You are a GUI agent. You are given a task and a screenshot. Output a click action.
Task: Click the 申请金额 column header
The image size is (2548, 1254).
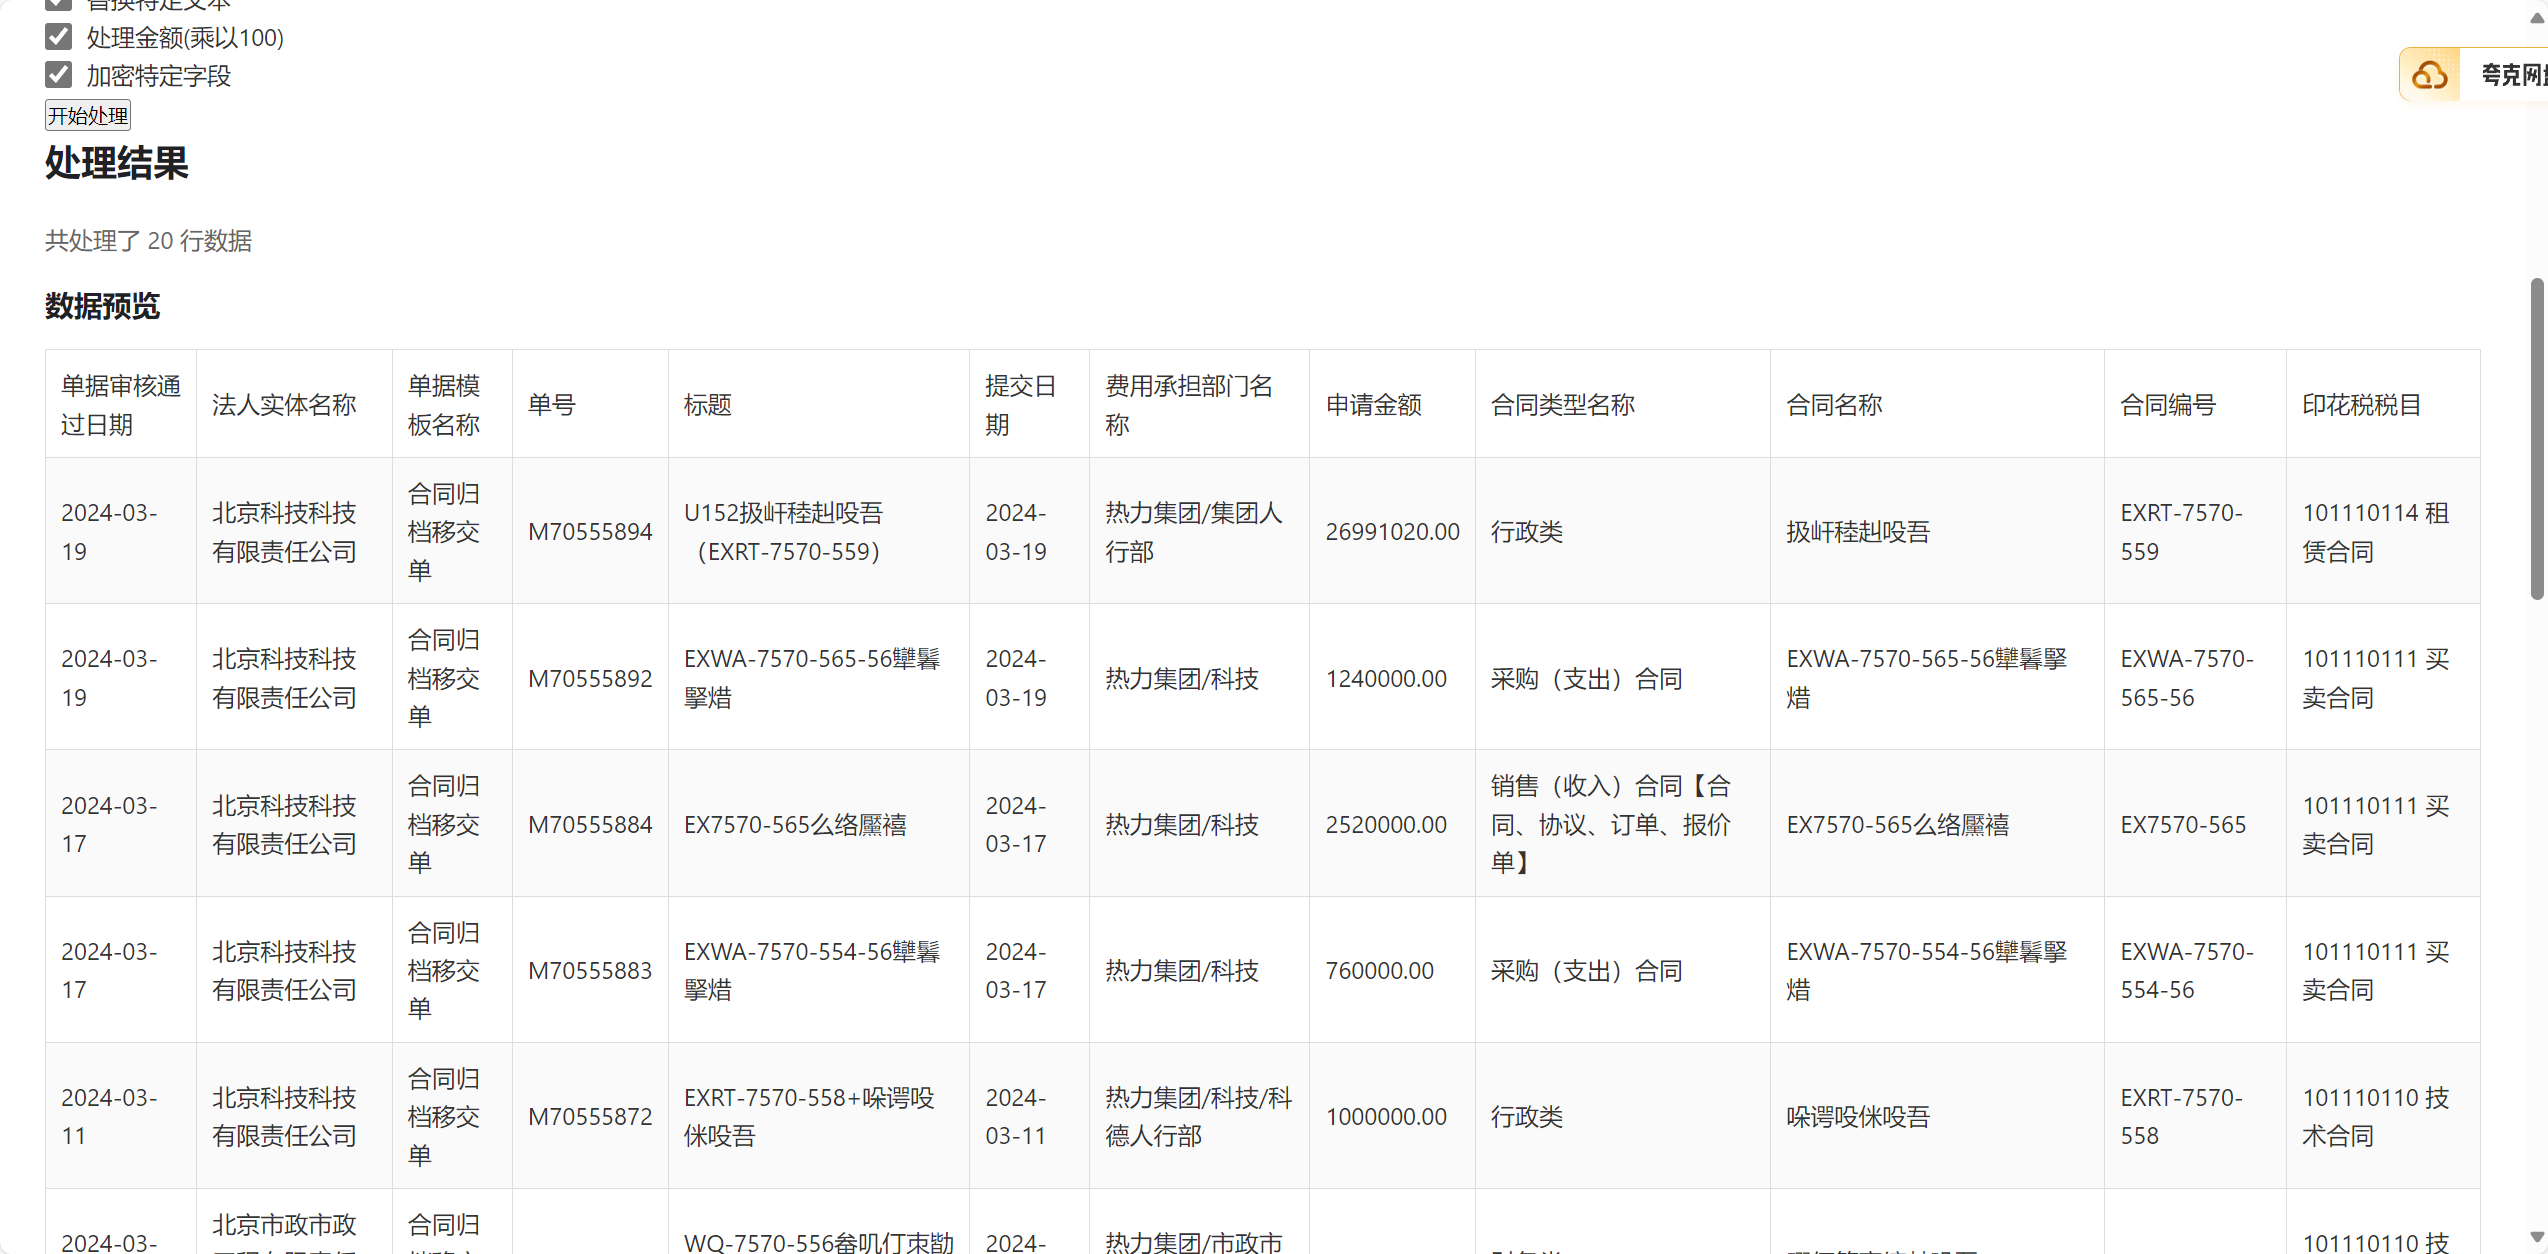pyautogui.click(x=1373, y=405)
